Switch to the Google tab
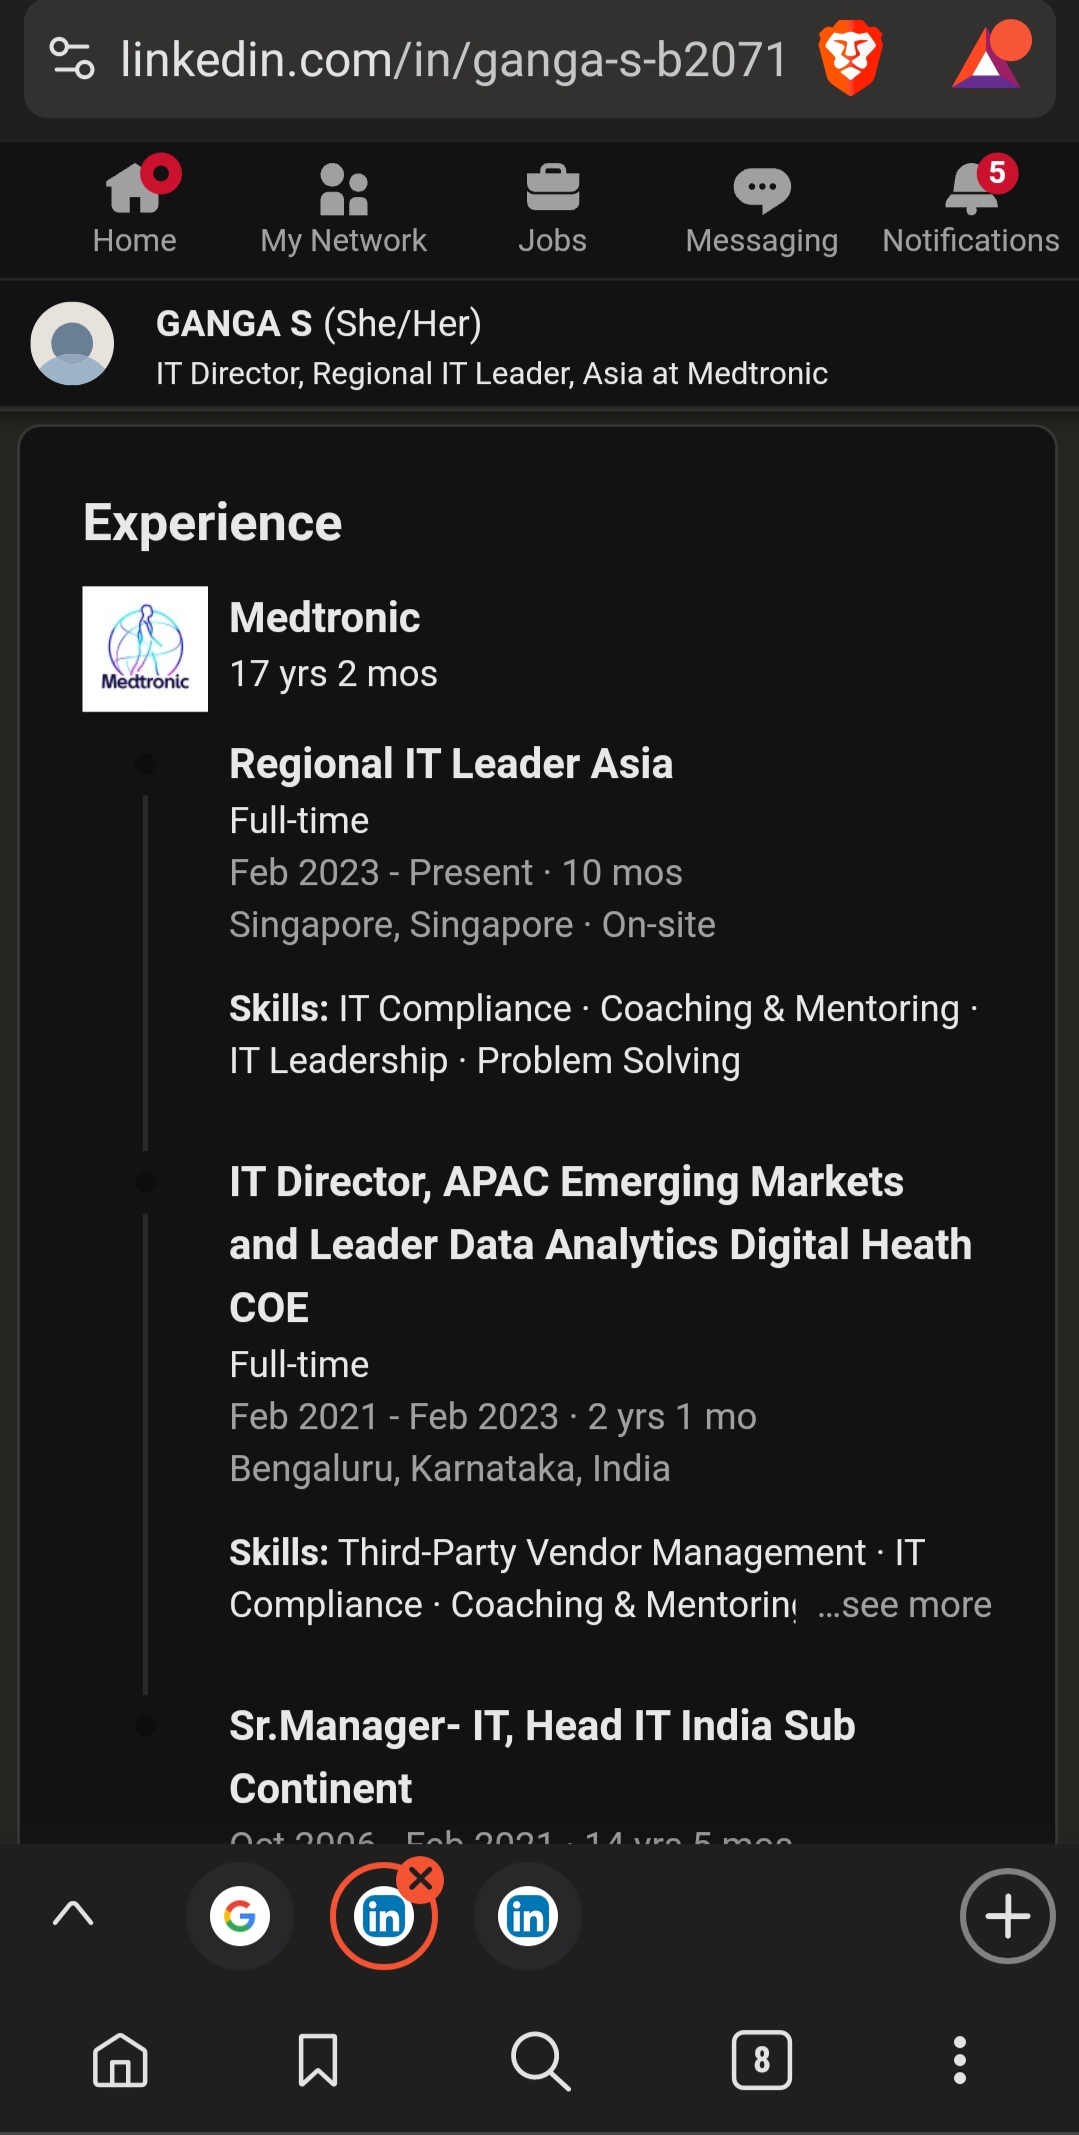 (x=240, y=1916)
